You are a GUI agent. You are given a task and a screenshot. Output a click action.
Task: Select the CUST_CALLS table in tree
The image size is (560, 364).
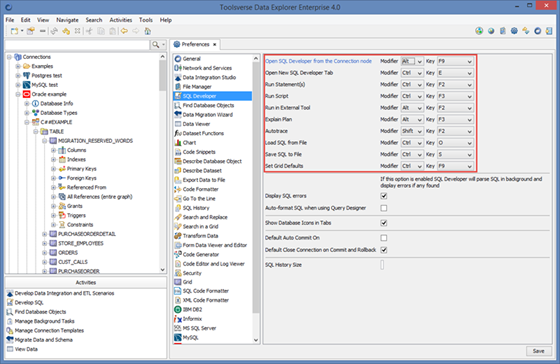73,262
